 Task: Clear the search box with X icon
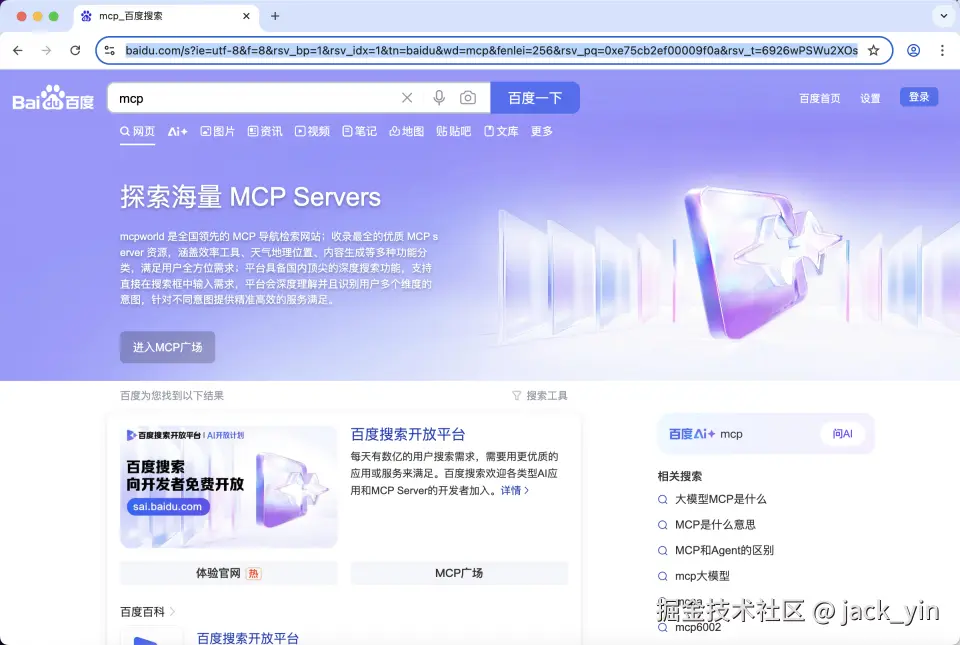[x=407, y=98]
